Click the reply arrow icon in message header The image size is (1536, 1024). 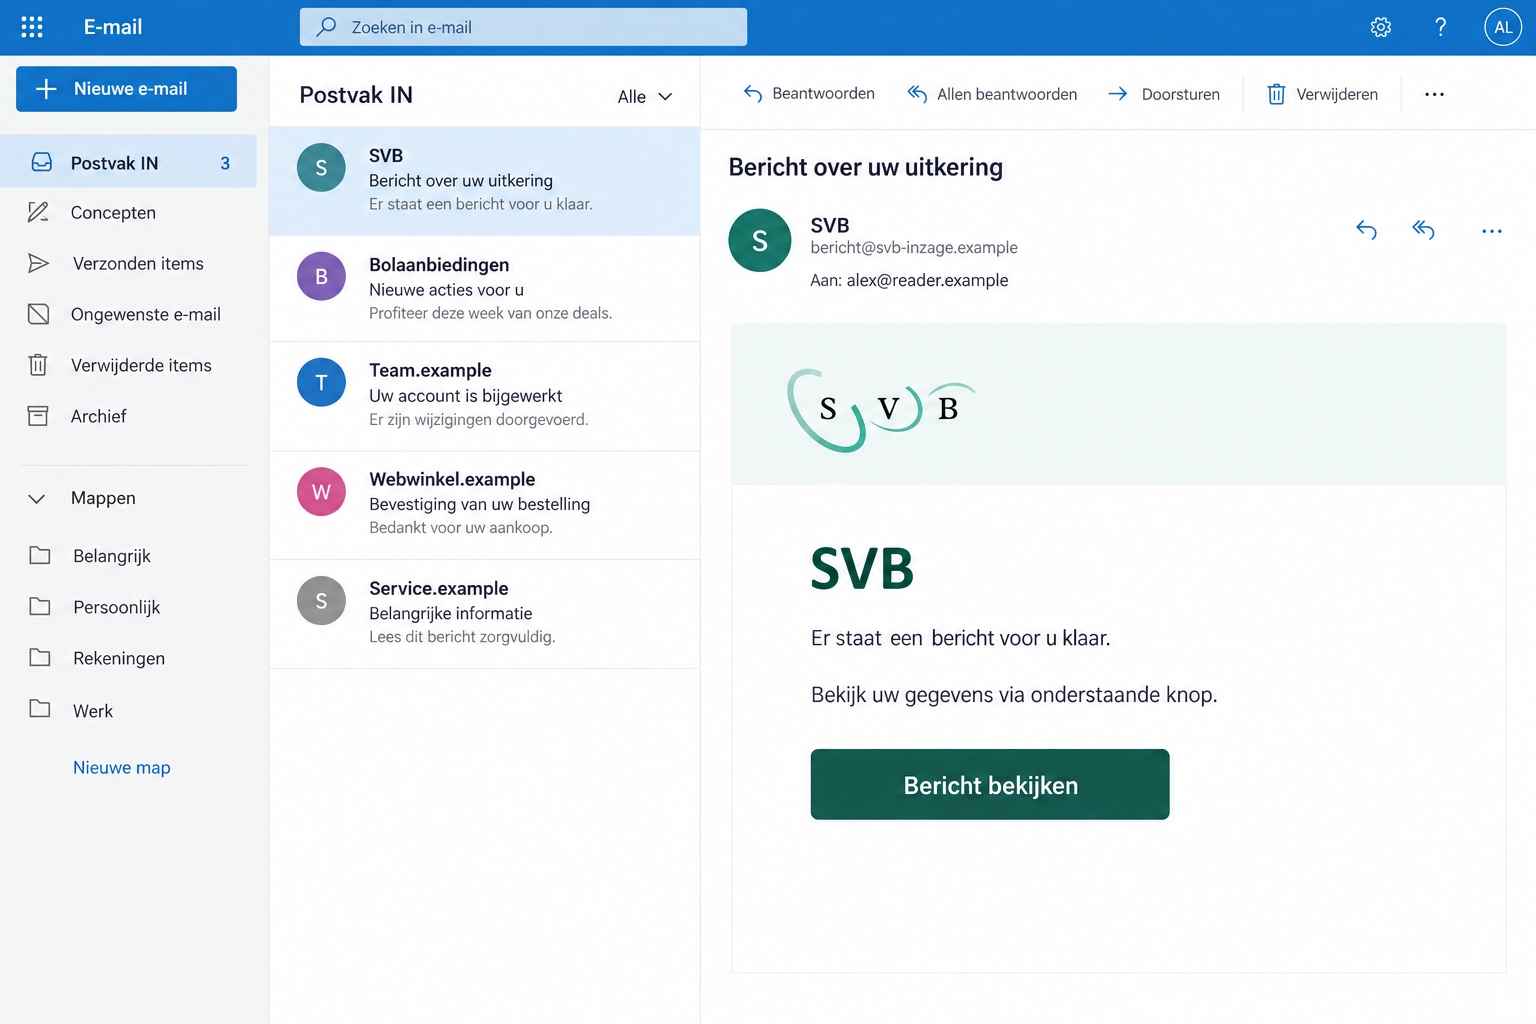(x=1366, y=230)
